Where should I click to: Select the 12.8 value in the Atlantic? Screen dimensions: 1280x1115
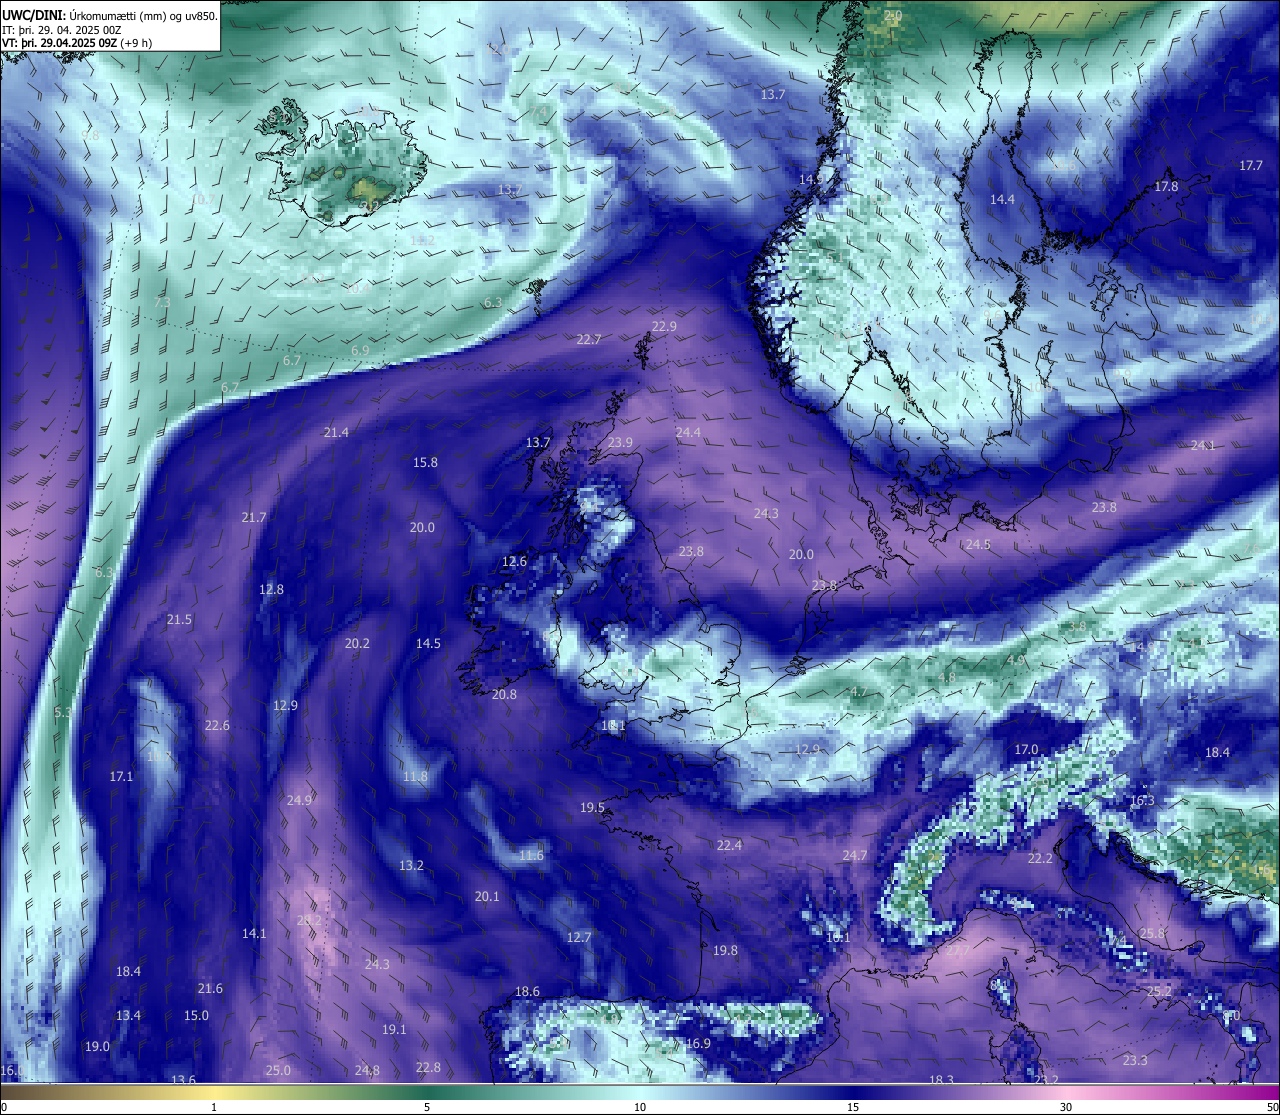coord(271,590)
